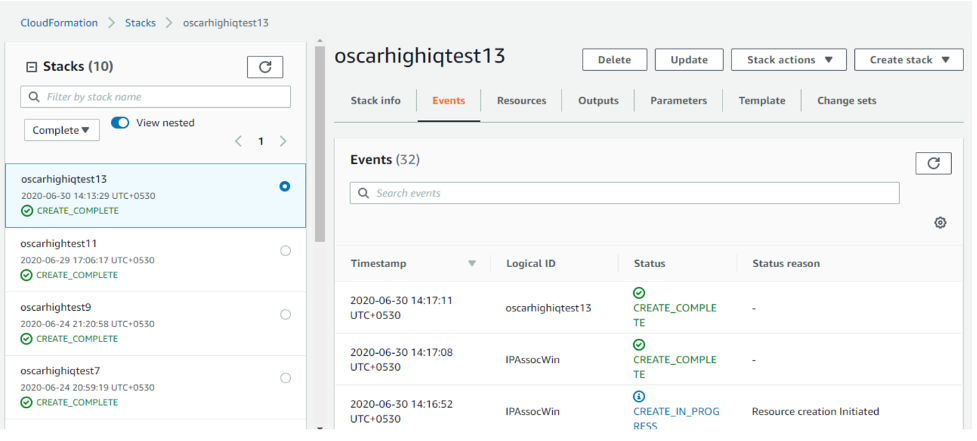Click status check icon of 14:17:08 event
The image size is (977, 441).
pos(639,344)
